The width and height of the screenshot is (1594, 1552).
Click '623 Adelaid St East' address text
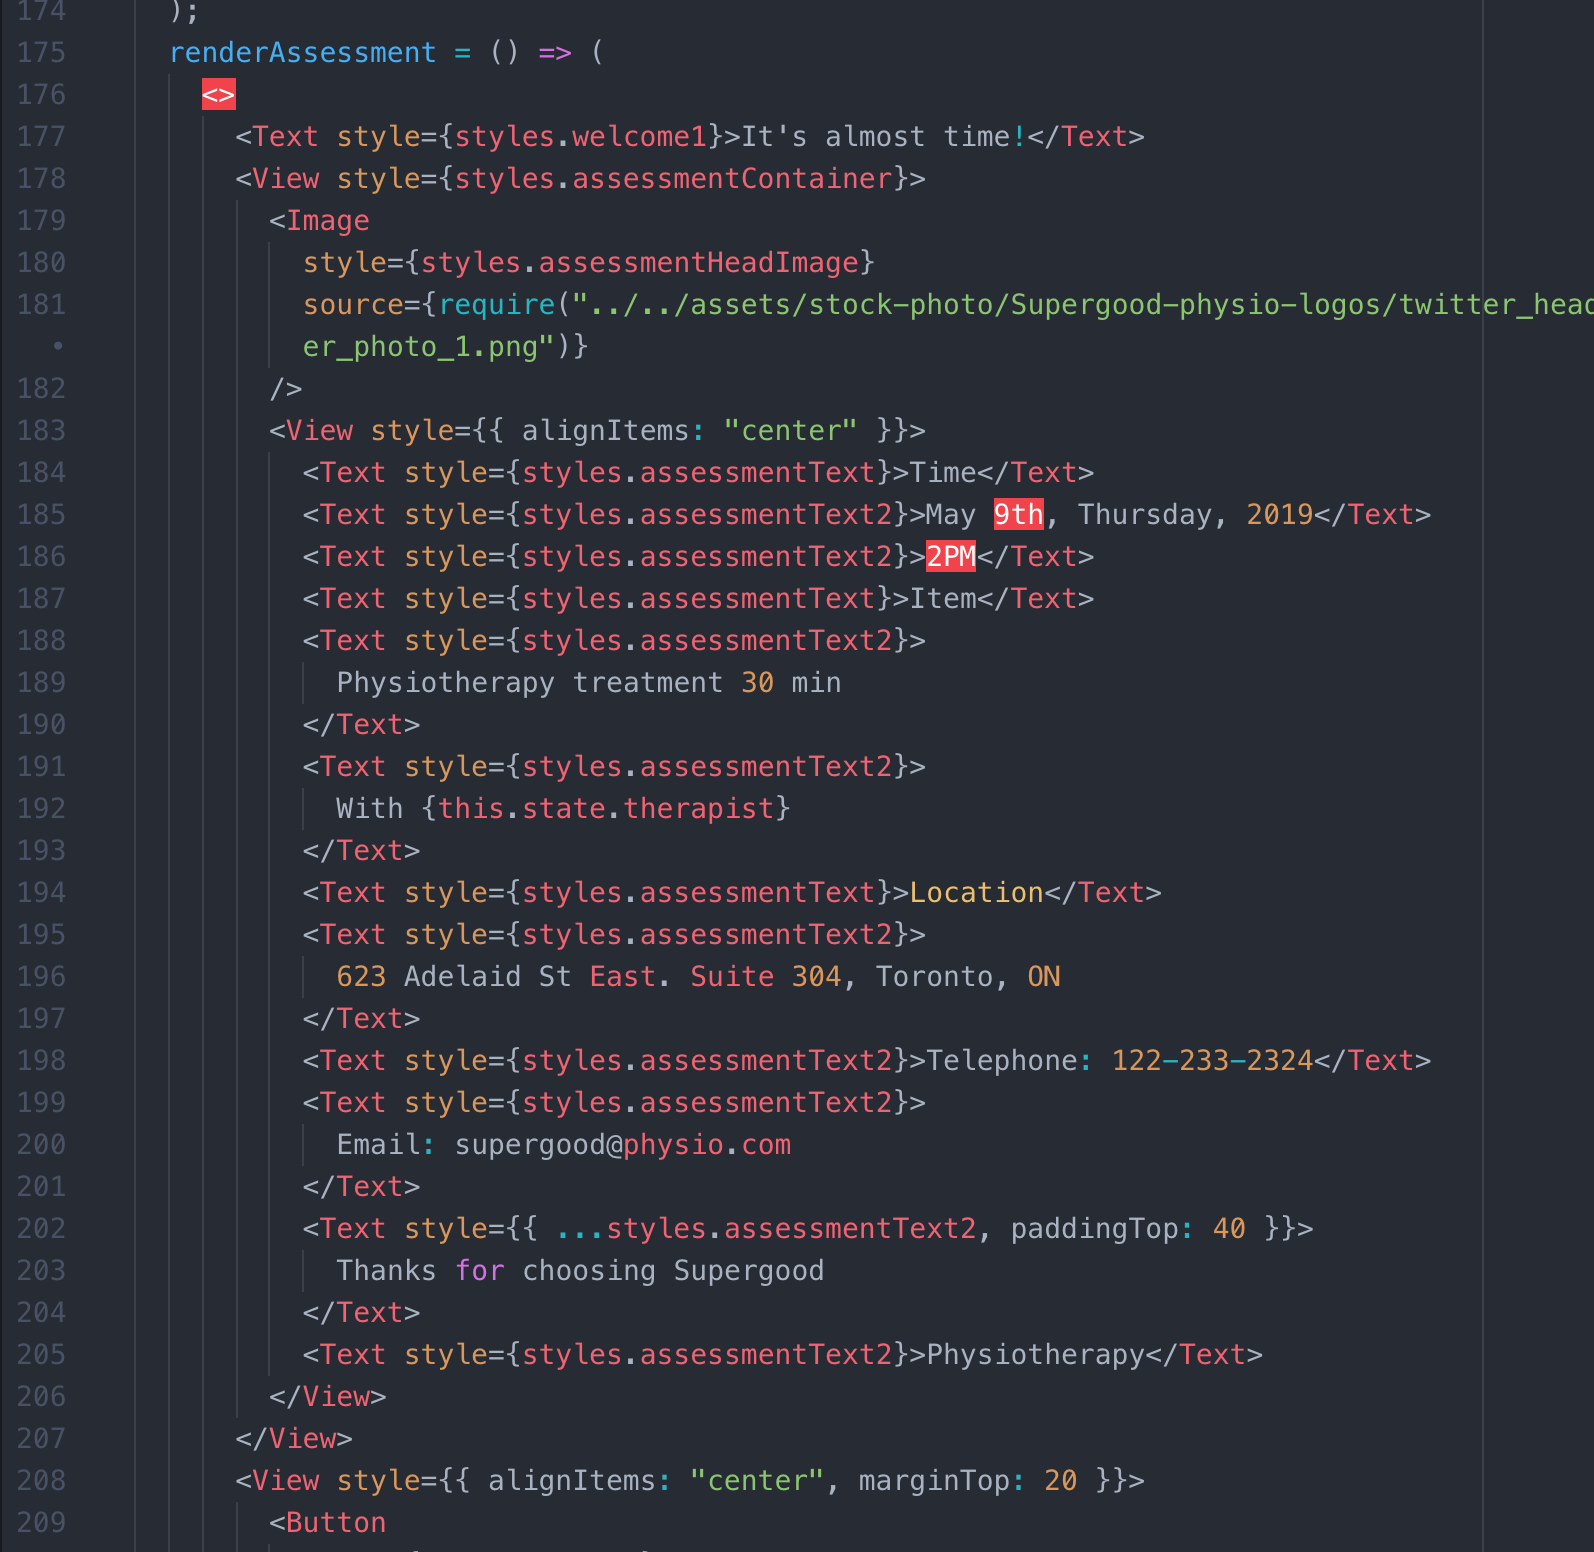click(x=497, y=977)
